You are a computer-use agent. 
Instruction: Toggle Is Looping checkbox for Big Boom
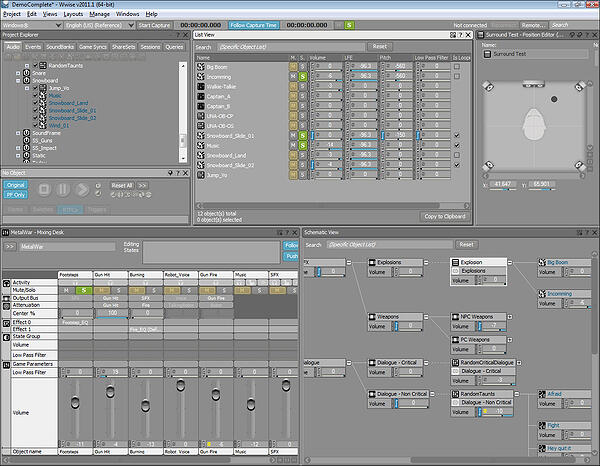[x=457, y=67]
